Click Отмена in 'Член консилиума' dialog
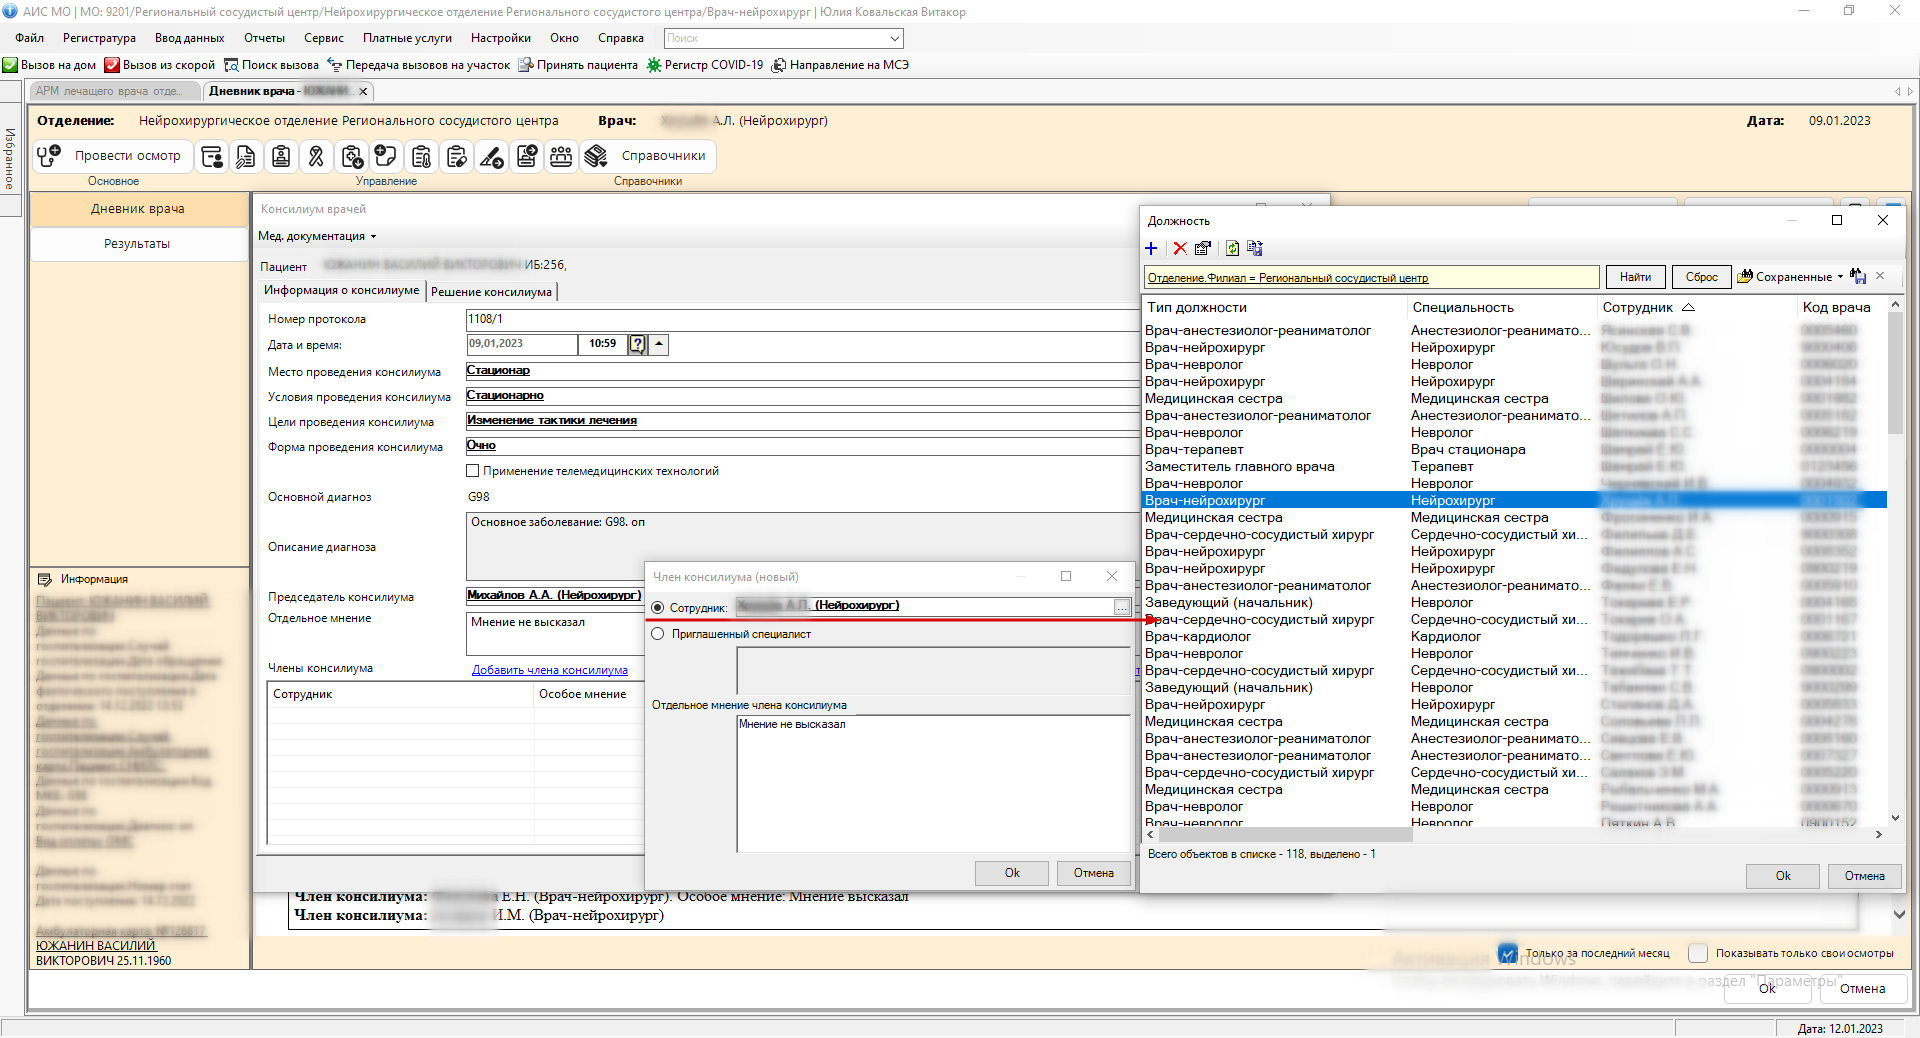 point(1093,873)
